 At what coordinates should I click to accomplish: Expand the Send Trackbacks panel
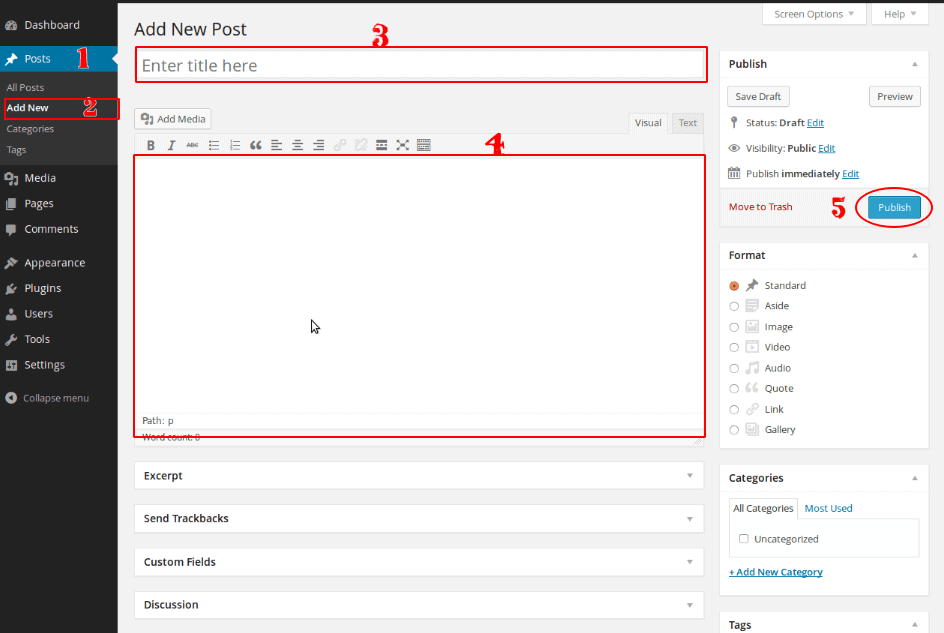tap(690, 519)
